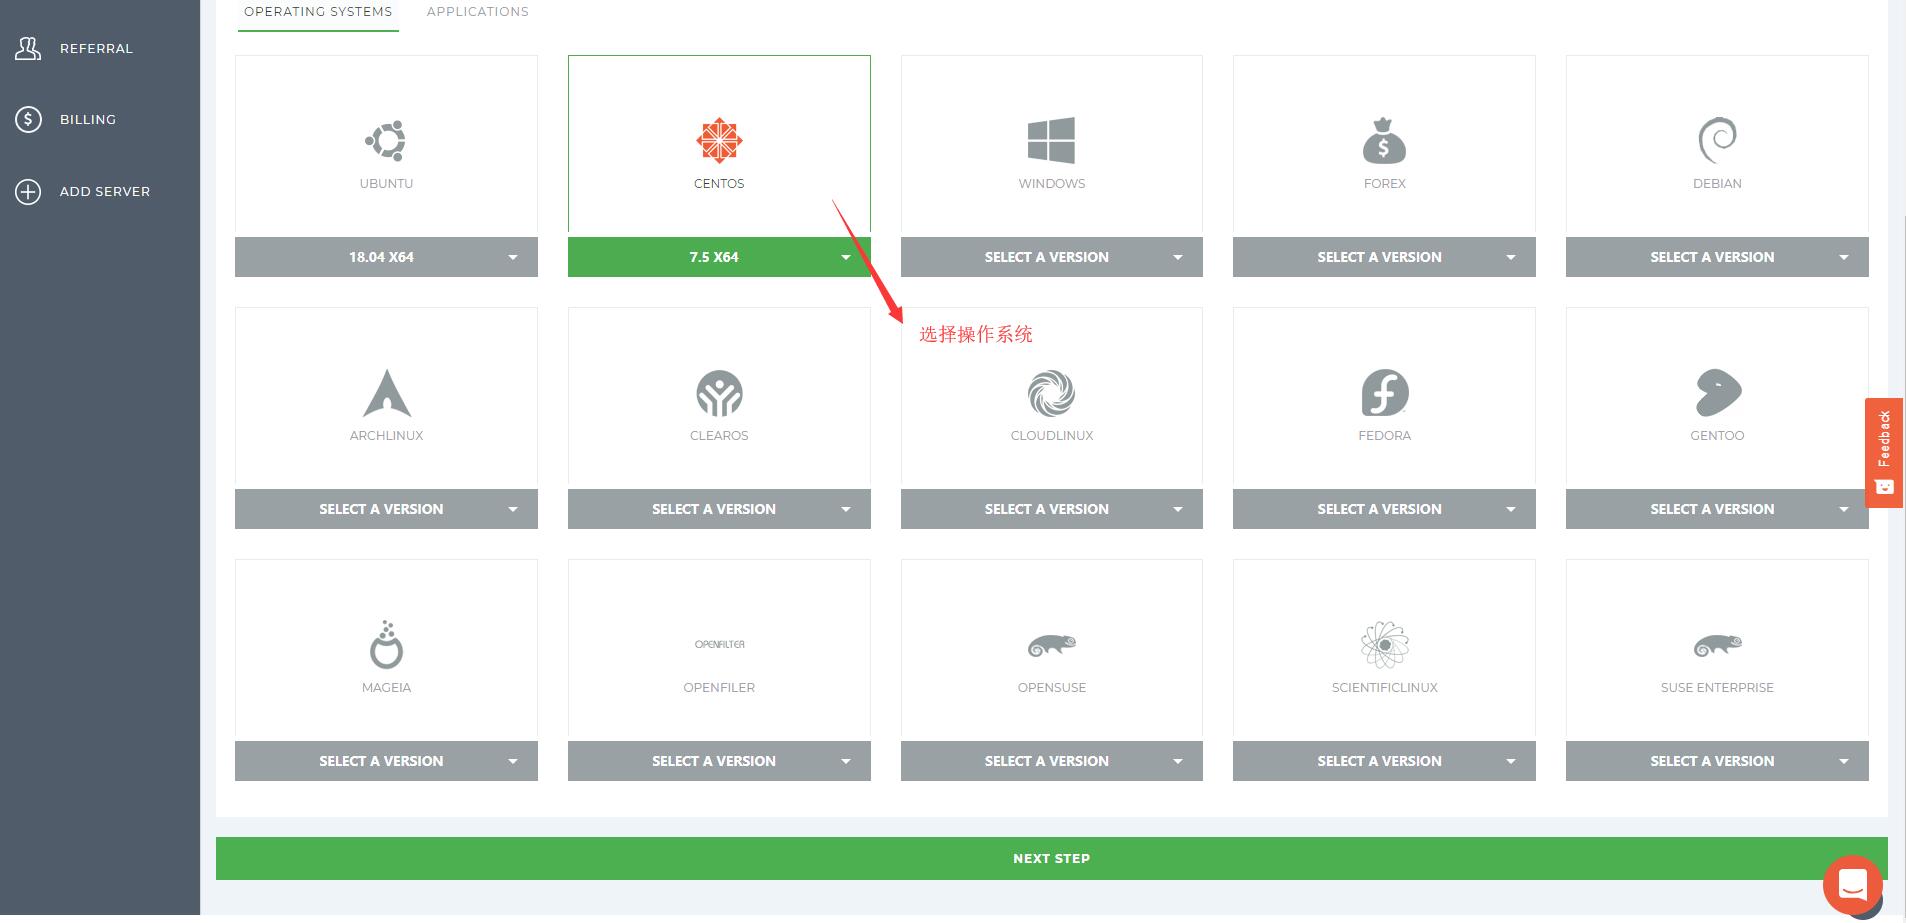Expand openSUSE Select a Version dropdown
The width and height of the screenshot is (1906, 923).
1051,761
